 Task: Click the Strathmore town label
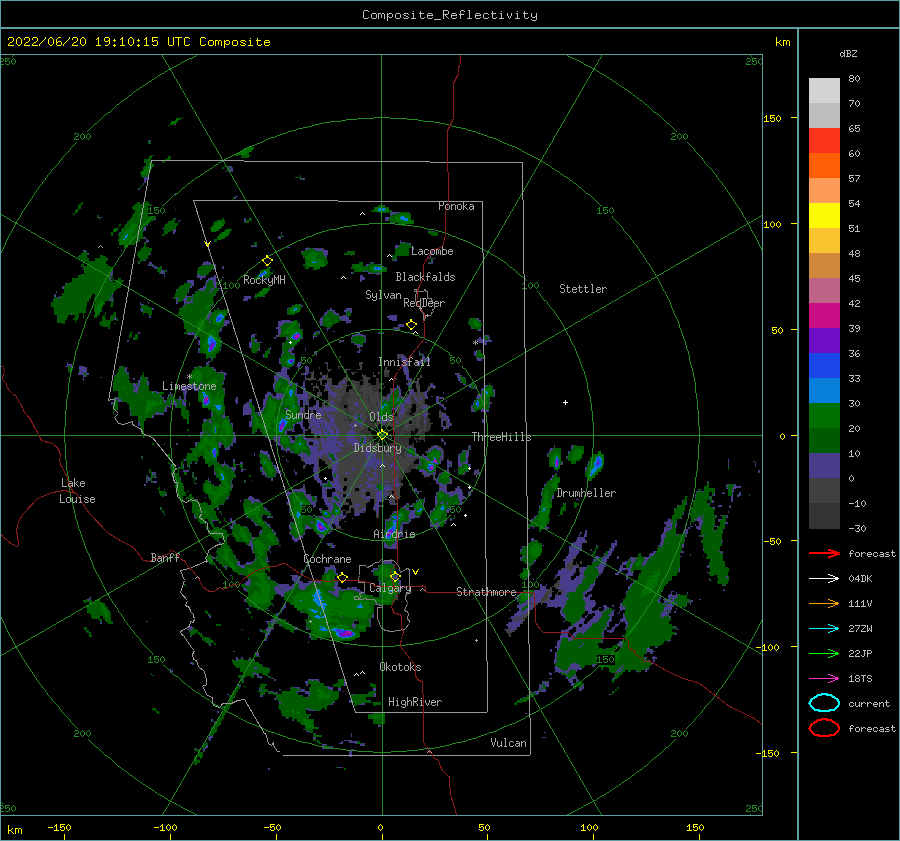pos(486,592)
